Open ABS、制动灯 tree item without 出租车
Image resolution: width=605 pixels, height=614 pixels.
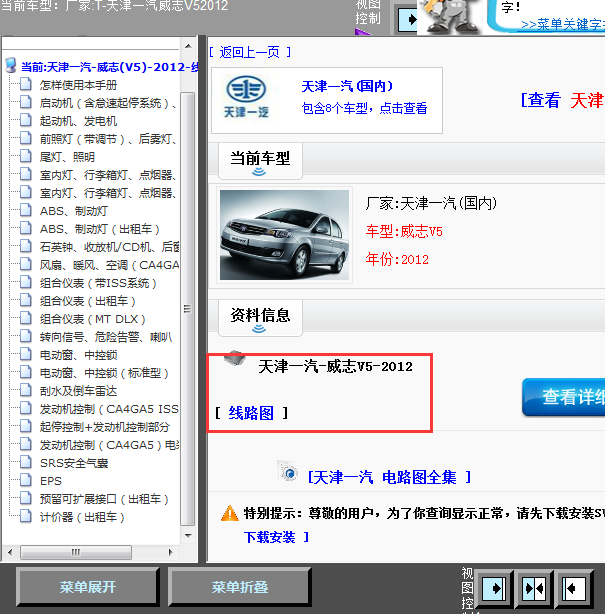[74, 211]
